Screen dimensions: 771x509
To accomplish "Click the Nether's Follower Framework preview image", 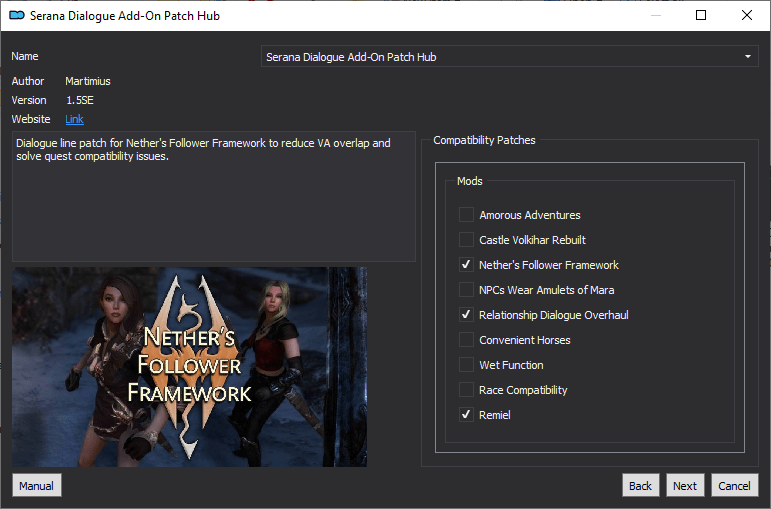I will pos(189,367).
